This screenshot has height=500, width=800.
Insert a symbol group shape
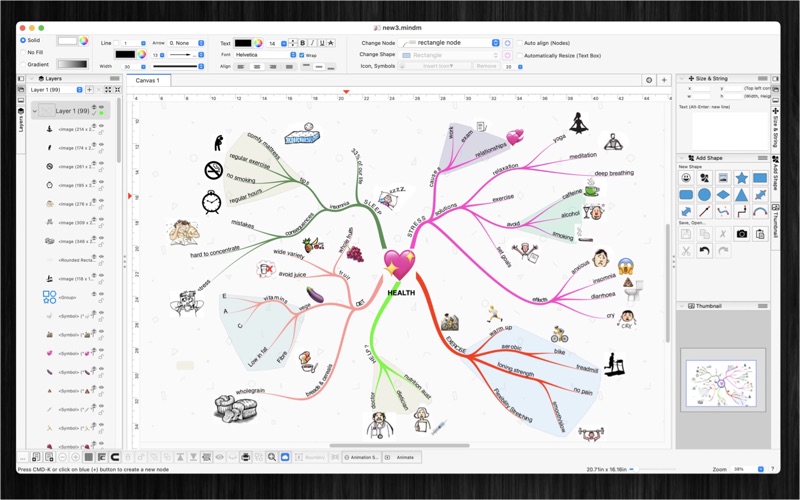705,178
